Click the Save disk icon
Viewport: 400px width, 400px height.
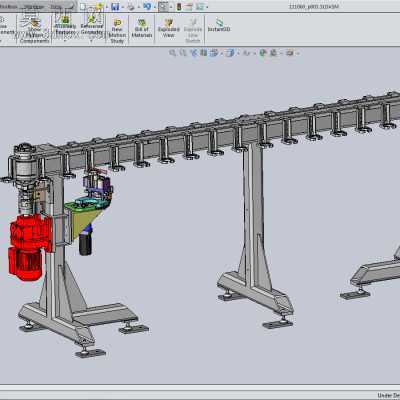pos(115,6)
